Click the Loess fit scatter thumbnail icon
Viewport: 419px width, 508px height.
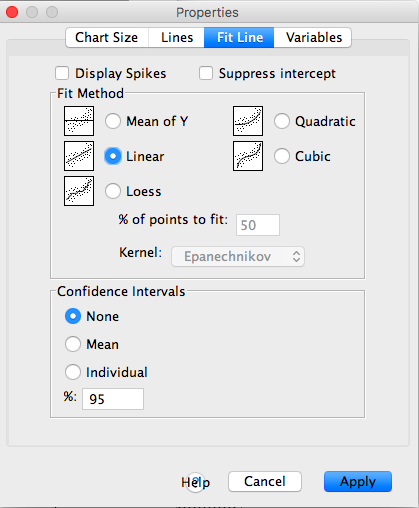(x=79, y=191)
